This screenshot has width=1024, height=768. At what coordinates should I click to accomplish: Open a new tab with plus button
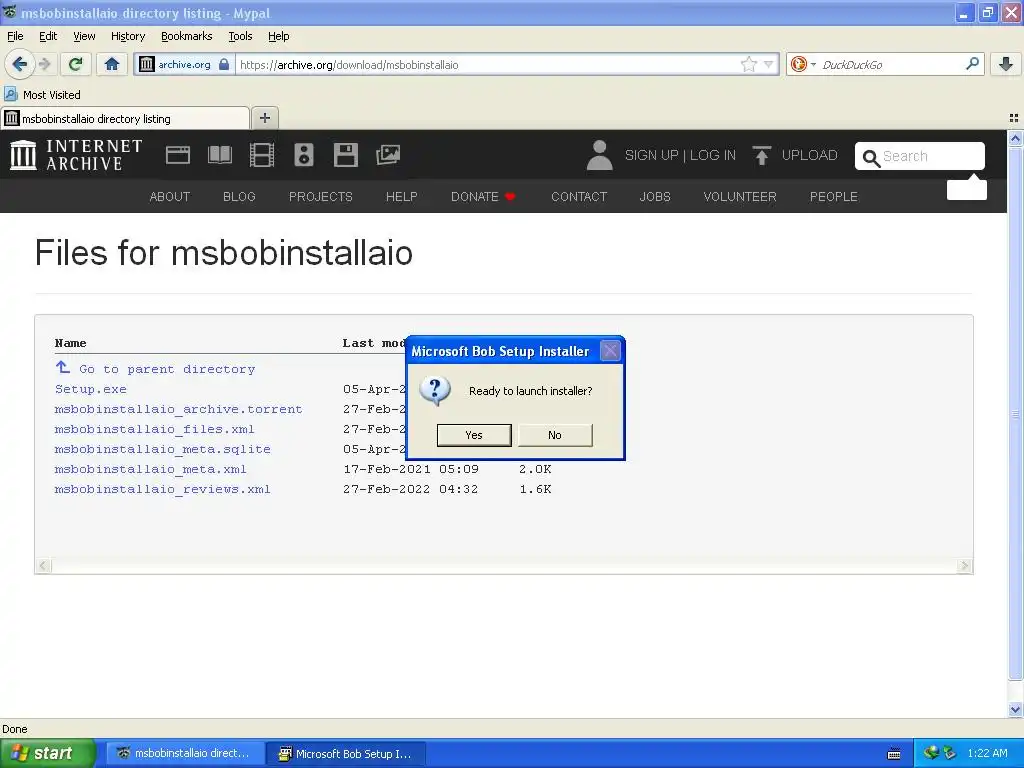[264, 118]
